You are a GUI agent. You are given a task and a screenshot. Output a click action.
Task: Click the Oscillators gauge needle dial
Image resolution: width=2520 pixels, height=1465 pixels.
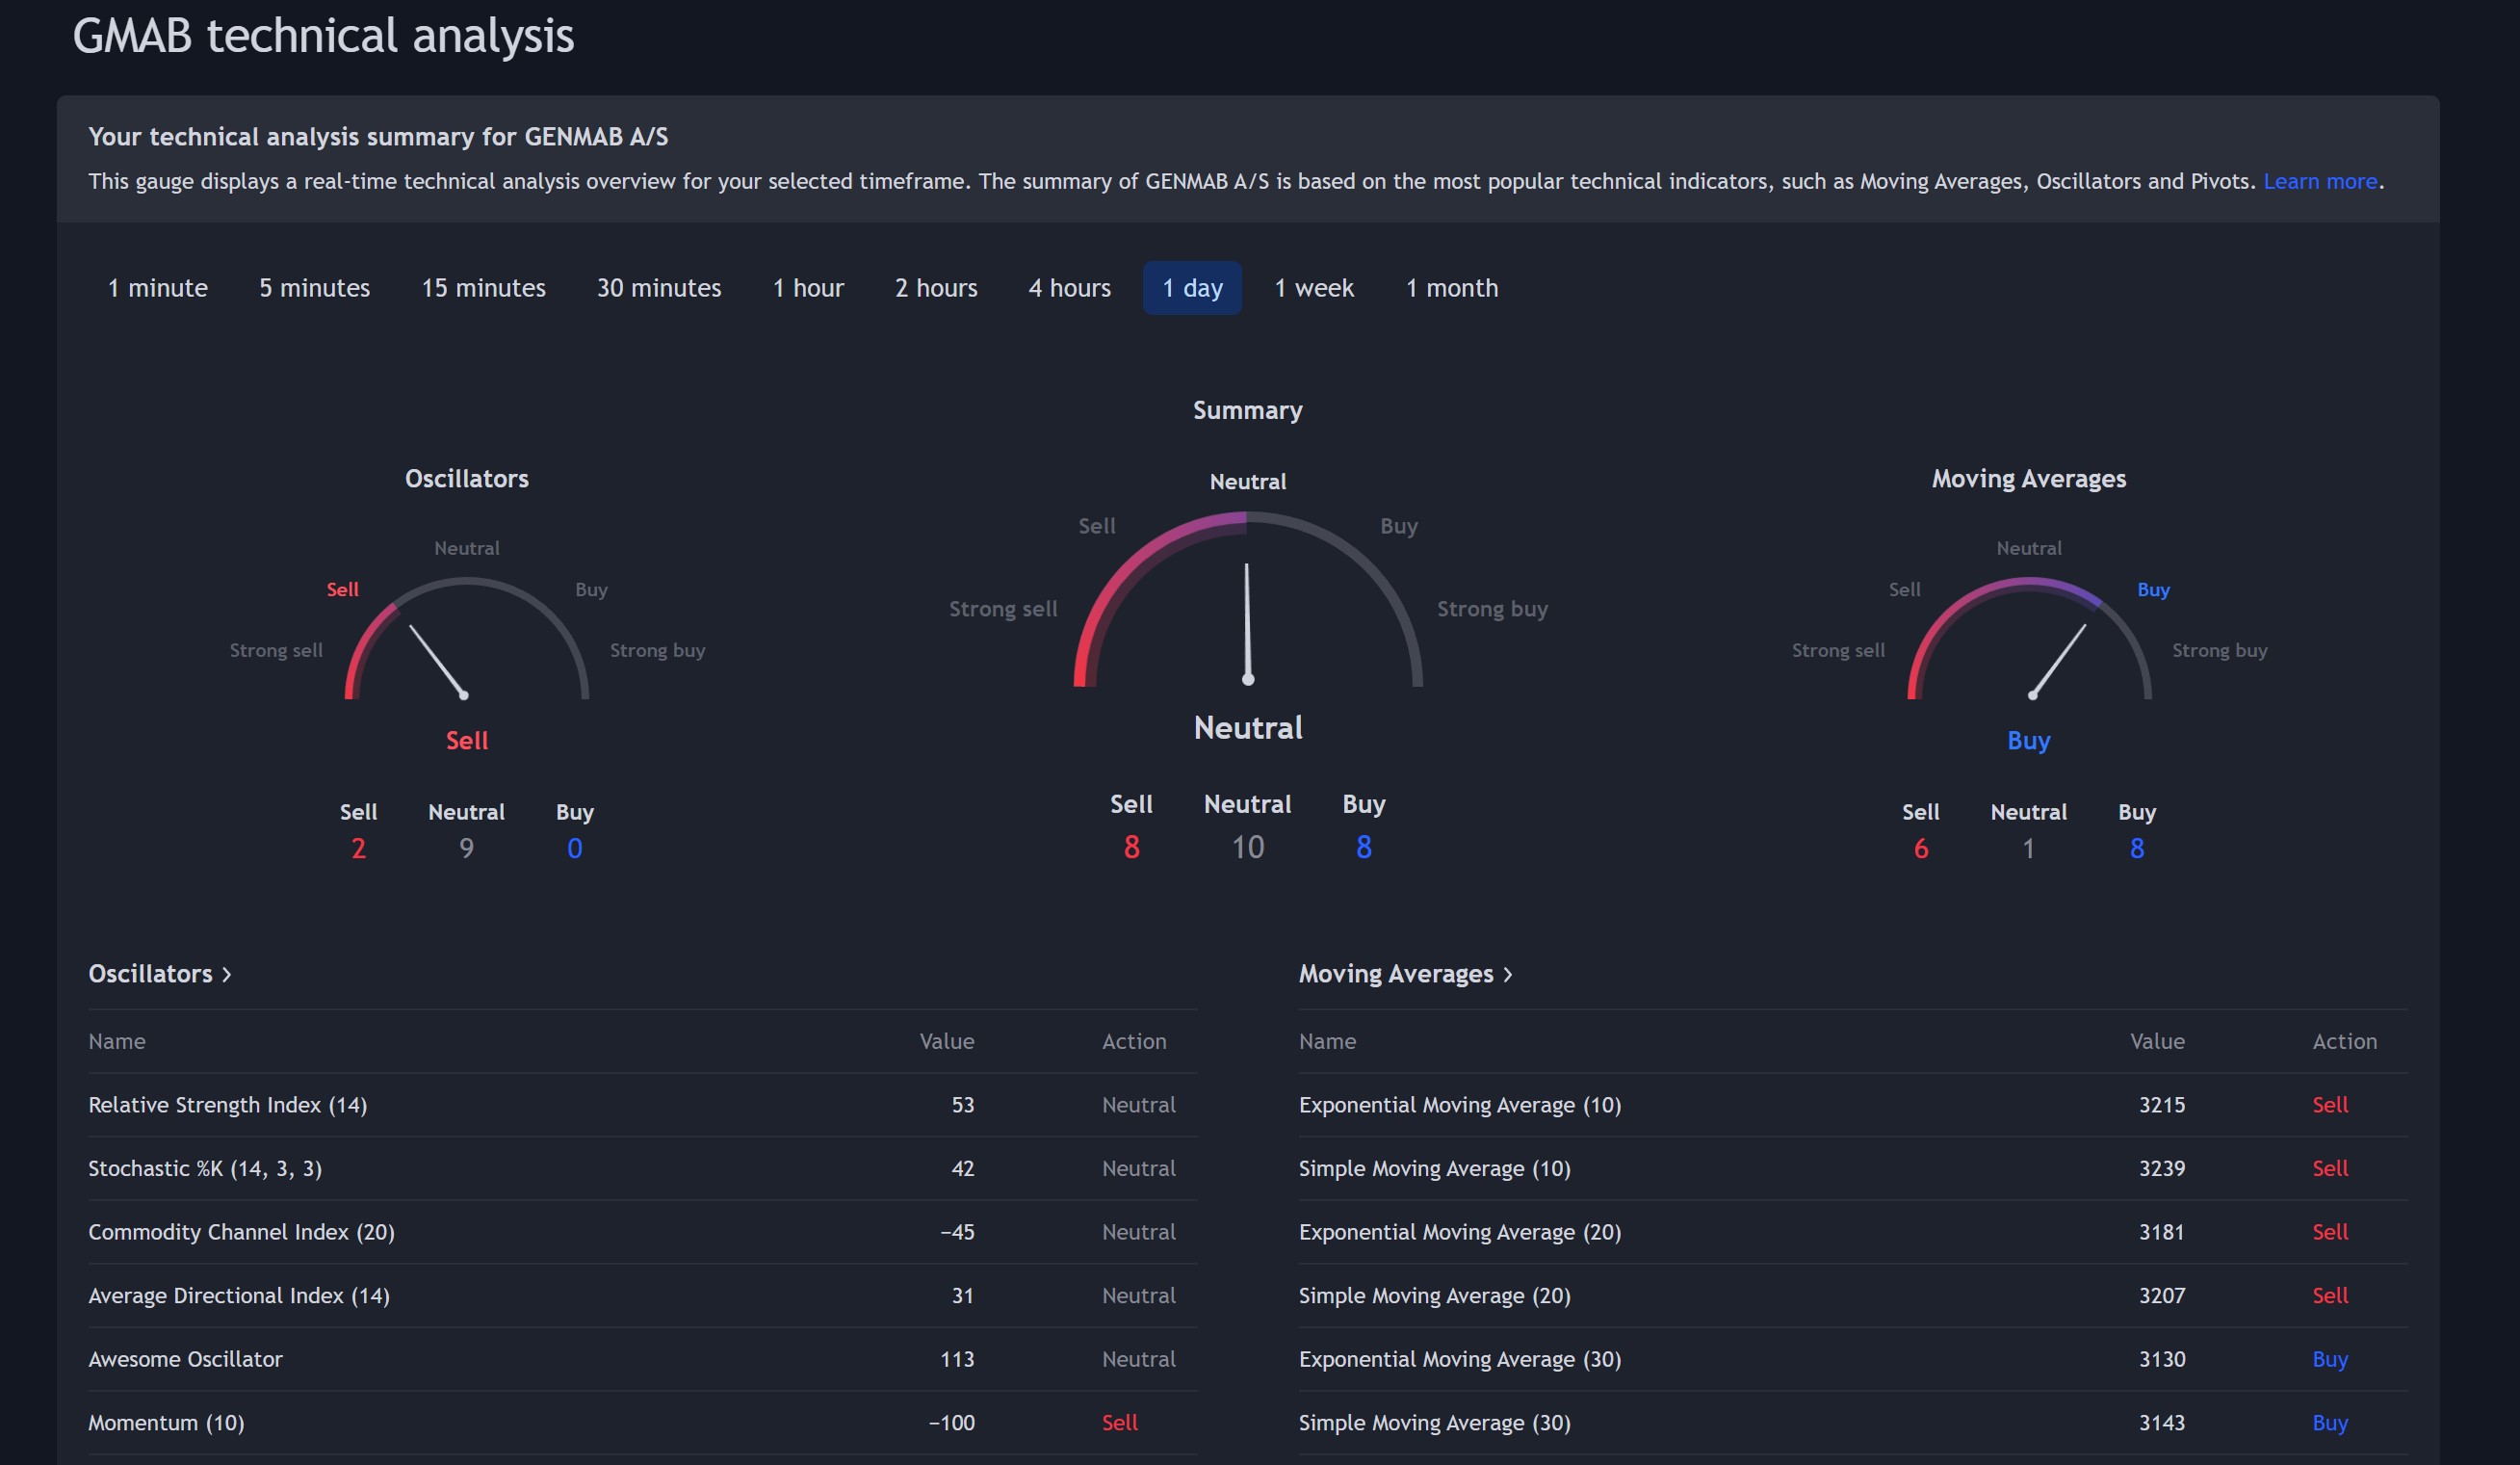pyautogui.click(x=466, y=639)
